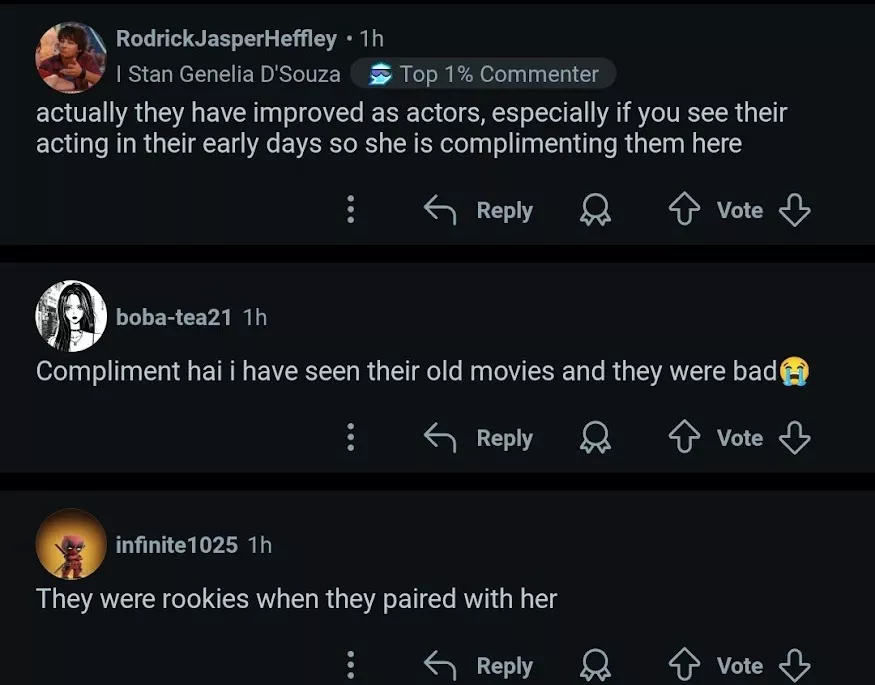875x685 pixels.
Task: Upvote infinite1025's comment
Action: pyautogui.click(x=684, y=666)
